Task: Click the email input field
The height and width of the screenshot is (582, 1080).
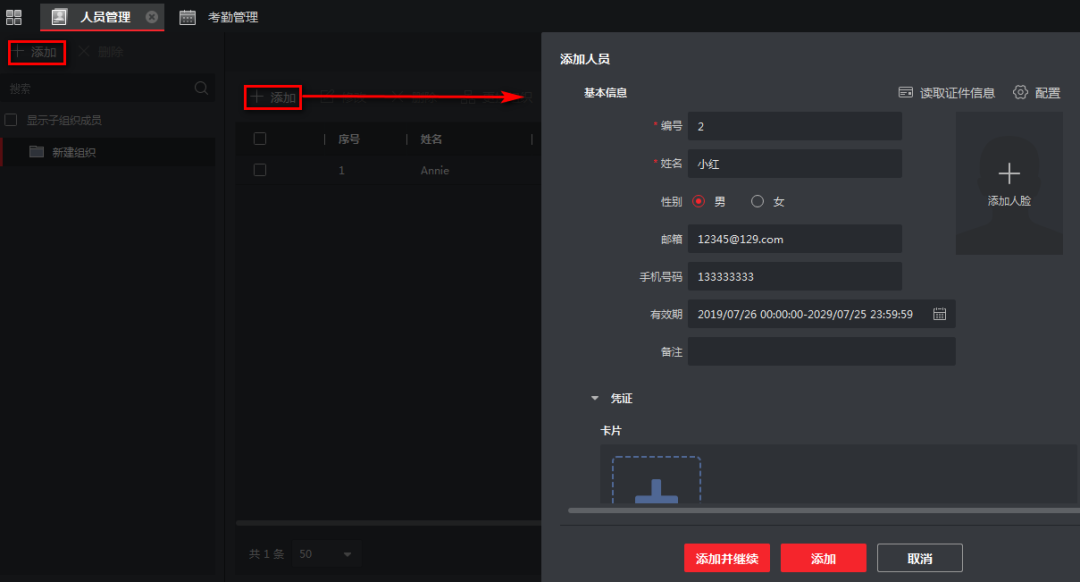Action: pos(794,239)
